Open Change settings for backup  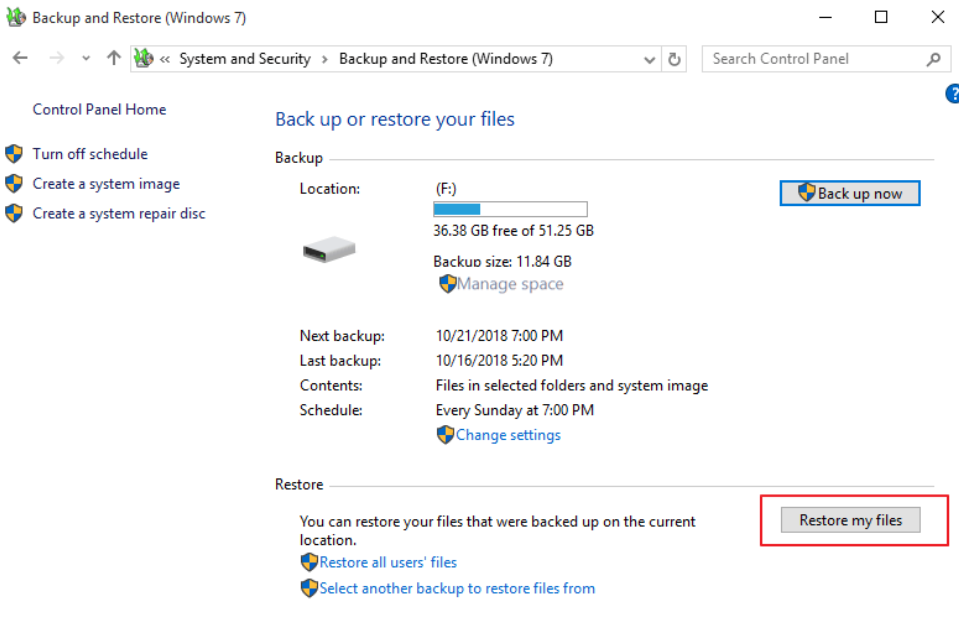508,435
